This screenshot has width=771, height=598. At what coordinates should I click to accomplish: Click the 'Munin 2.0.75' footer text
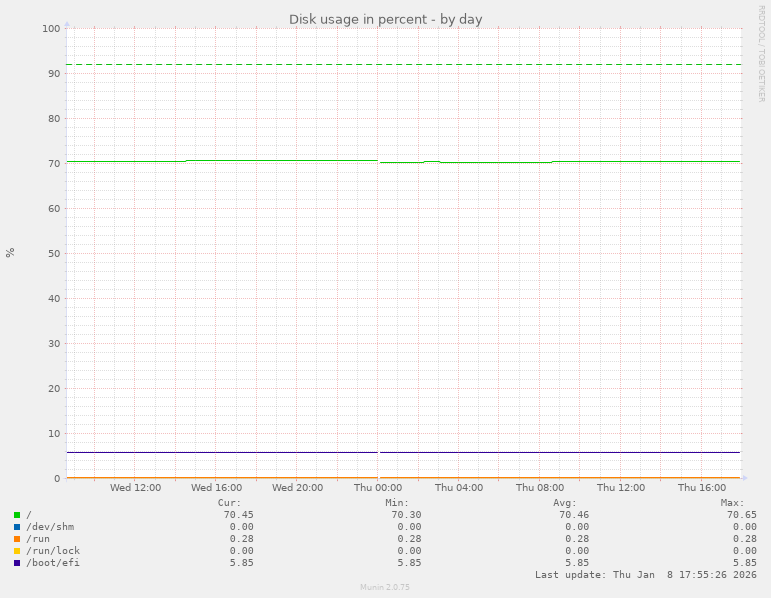click(x=385, y=587)
